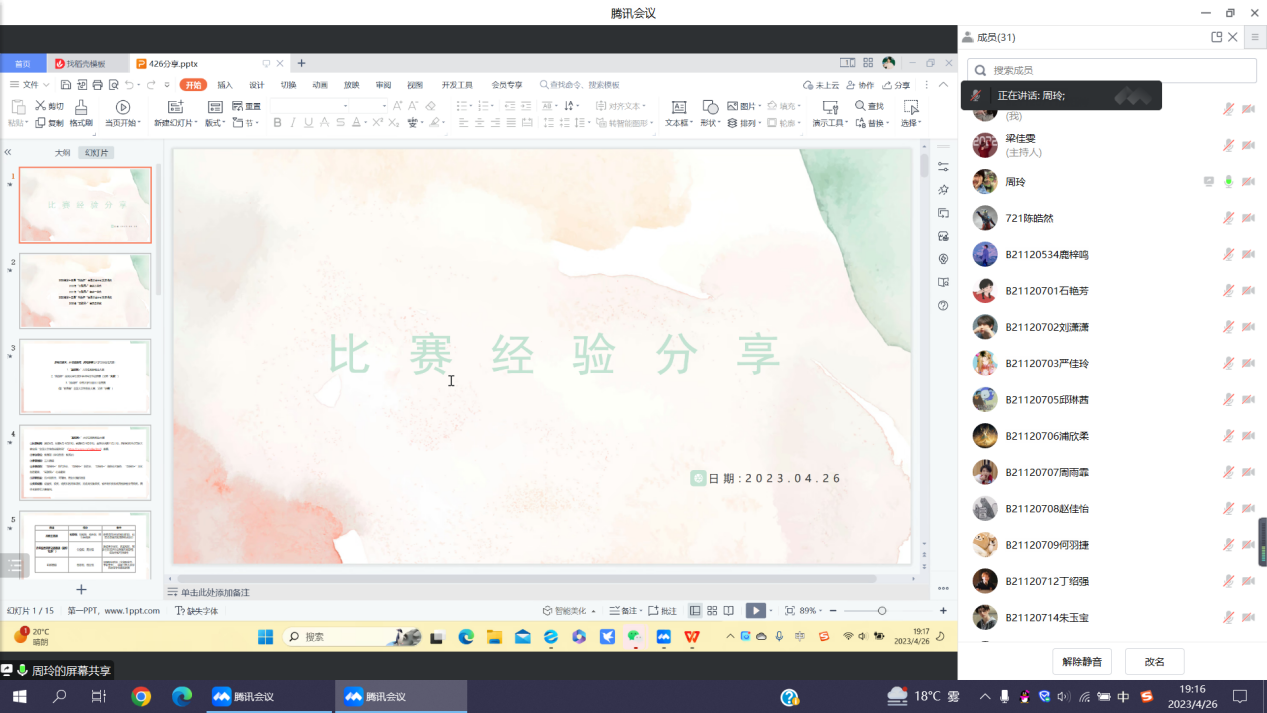Image resolution: width=1267 pixels, height=713 pixels.
Task: Switch to the 插入 ribbon tab
Action: 225,85
